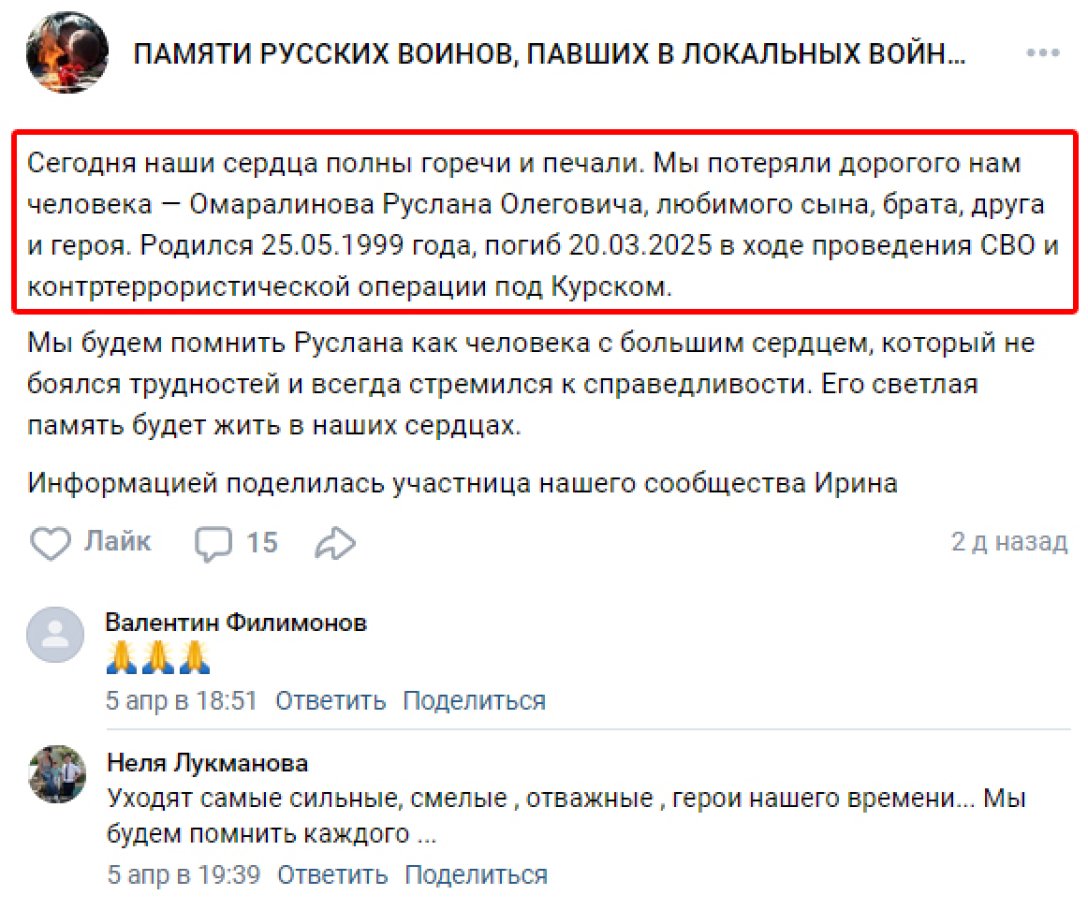
Task: Click Ответить under Неля's comment
Action: point(330,874)
